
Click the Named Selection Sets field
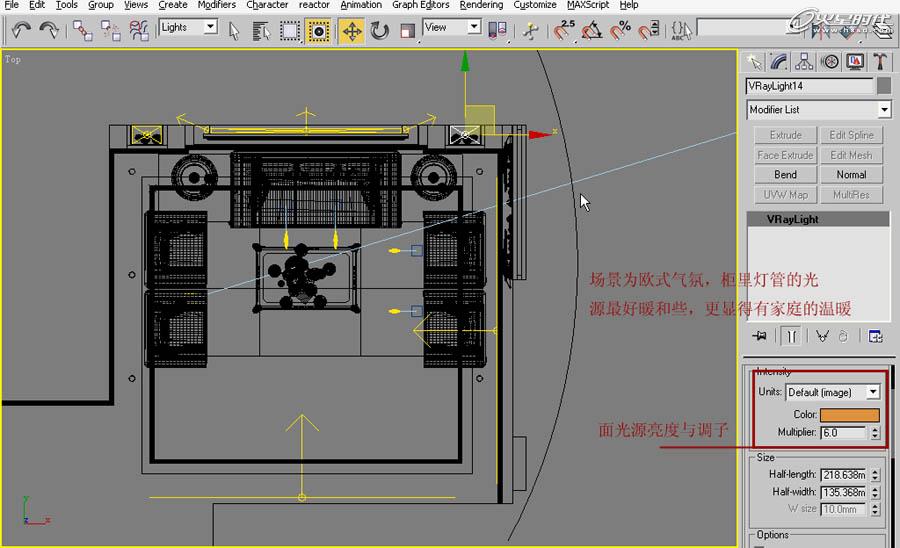tap(745, 27)
